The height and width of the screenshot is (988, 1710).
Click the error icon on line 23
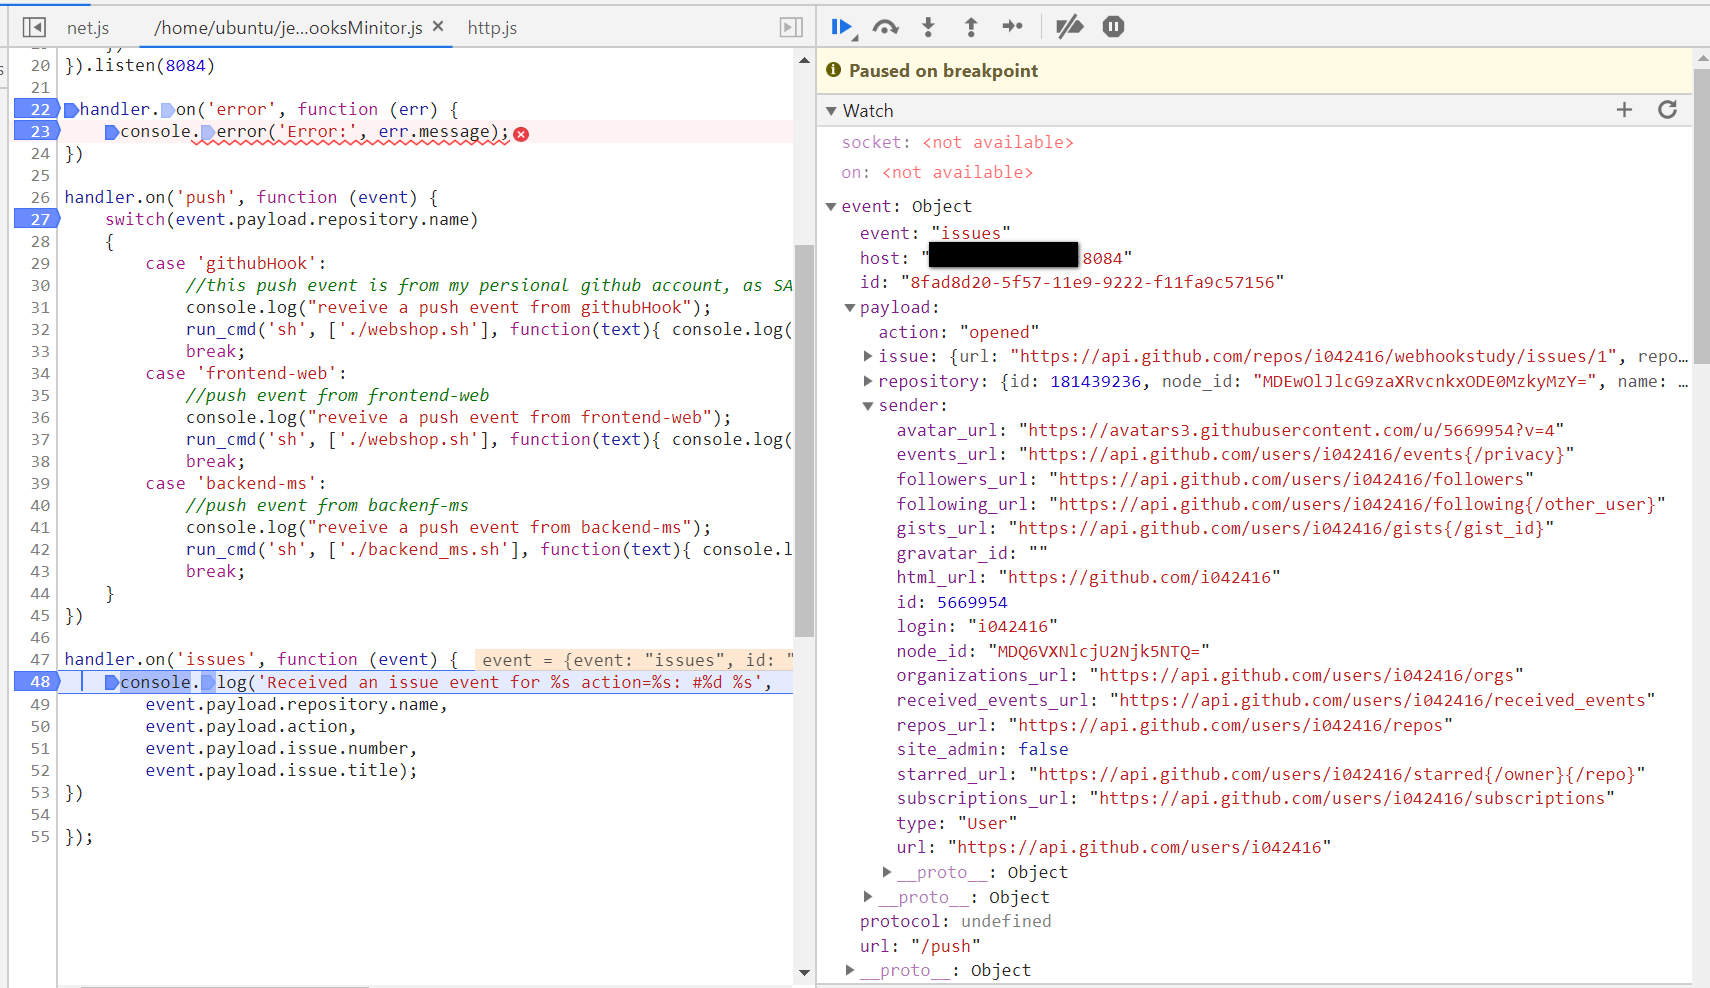(521, 133)
